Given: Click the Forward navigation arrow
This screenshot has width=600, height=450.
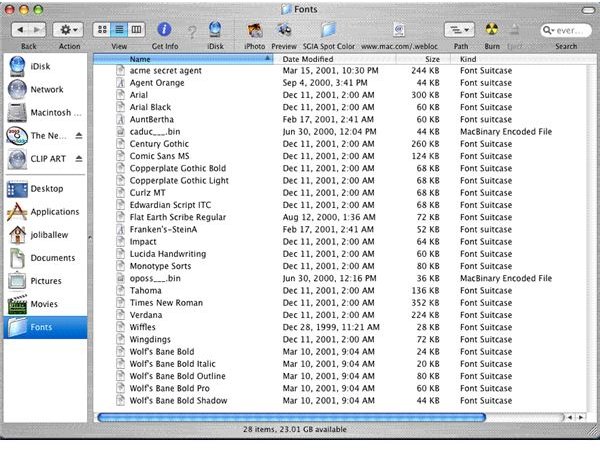Looking at the screenshot, I should tap(38, 30).
